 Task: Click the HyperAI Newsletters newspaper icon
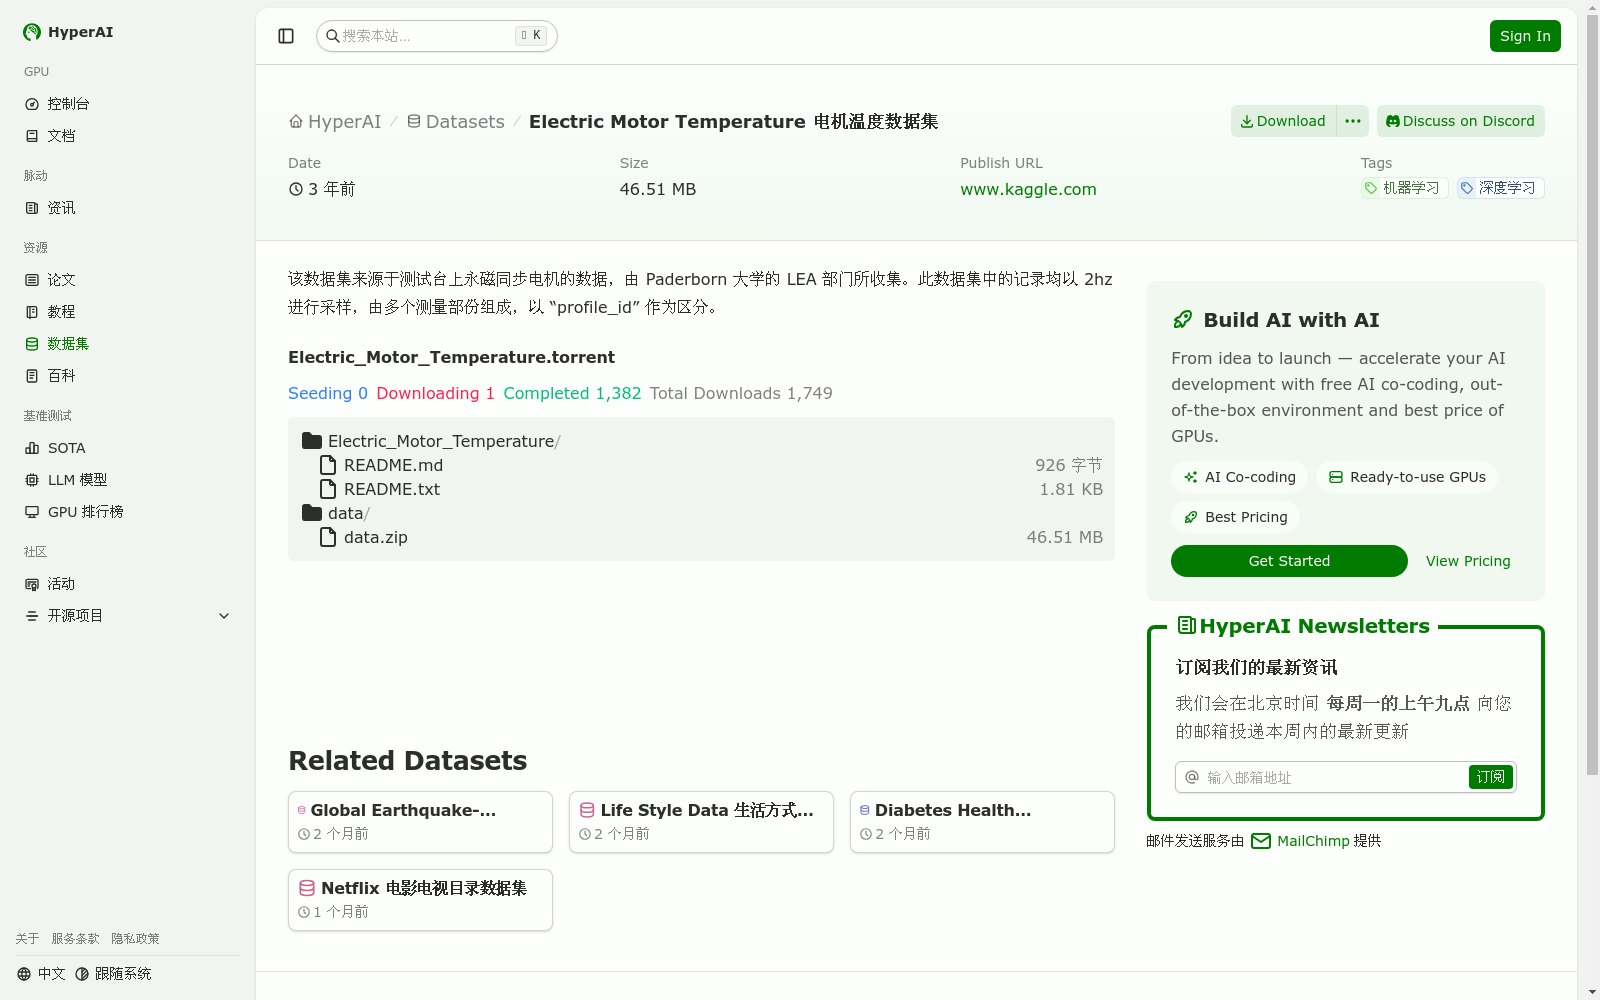pyautogui.click(x=1187, y=626)
